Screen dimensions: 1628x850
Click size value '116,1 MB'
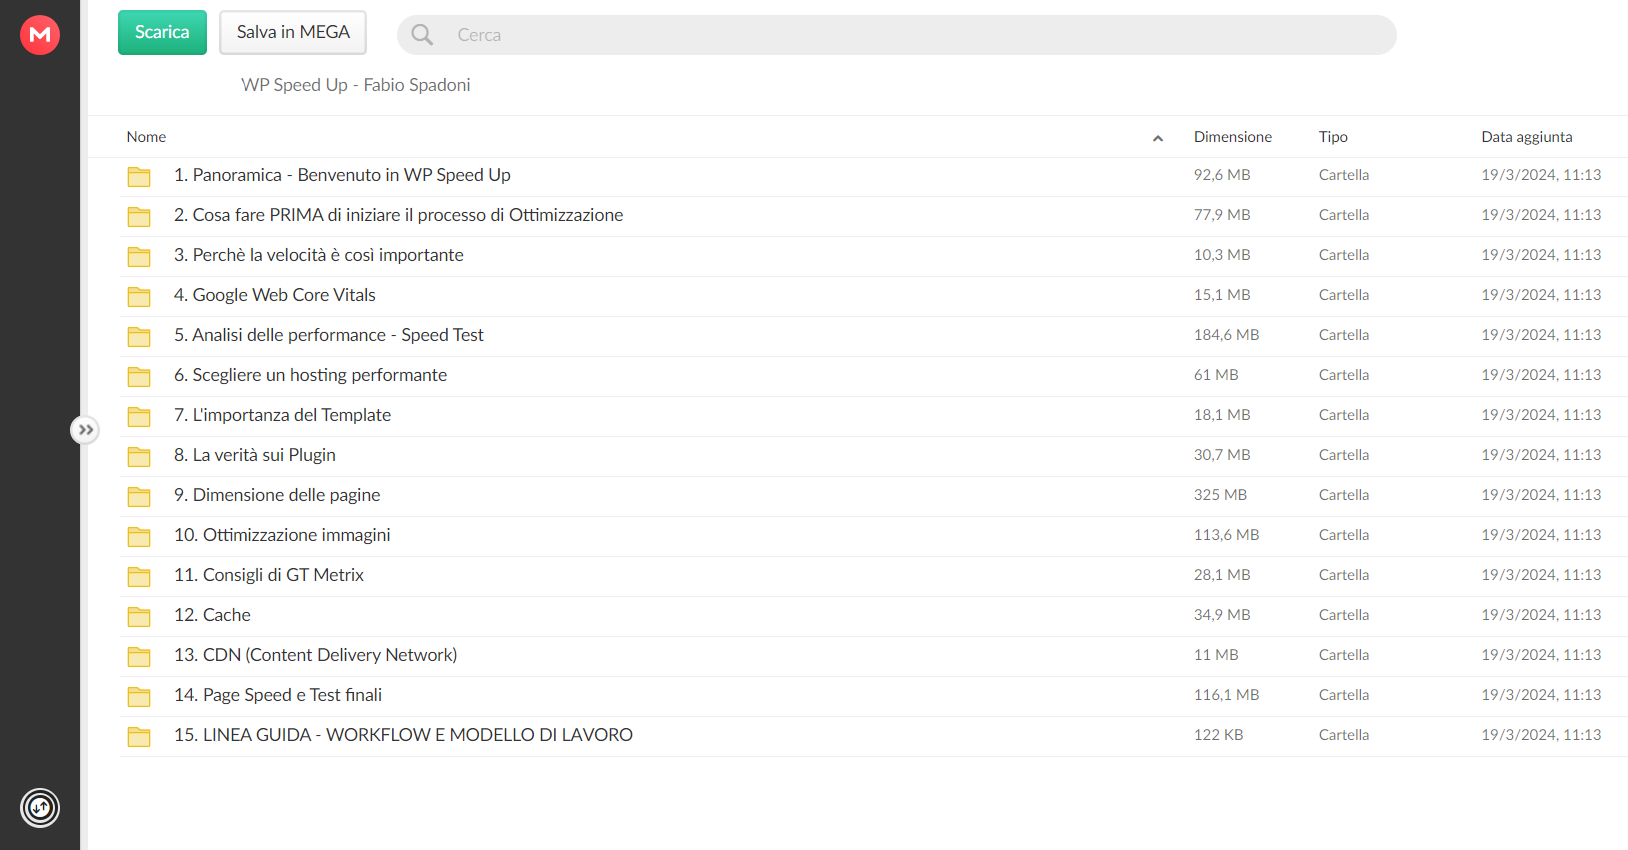1226,695
